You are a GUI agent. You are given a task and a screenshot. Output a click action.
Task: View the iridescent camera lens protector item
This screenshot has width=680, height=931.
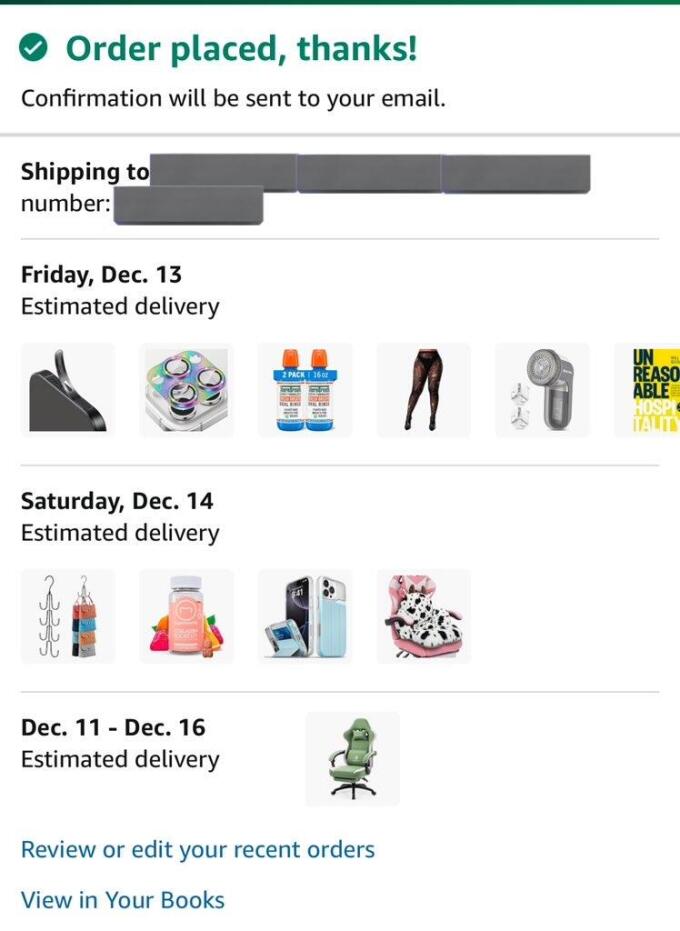(x=186, y=390)
